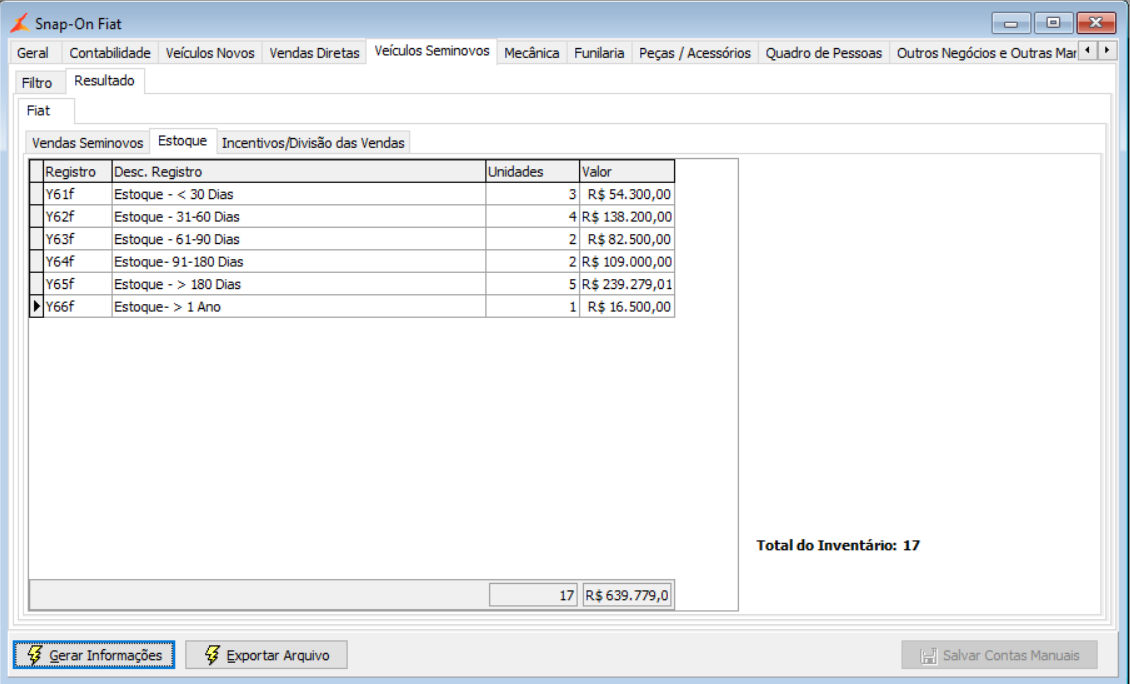Click the row selector beside Y63f
The height and width of the screenshot is (684, 1130).
click(x=36, y=239)
